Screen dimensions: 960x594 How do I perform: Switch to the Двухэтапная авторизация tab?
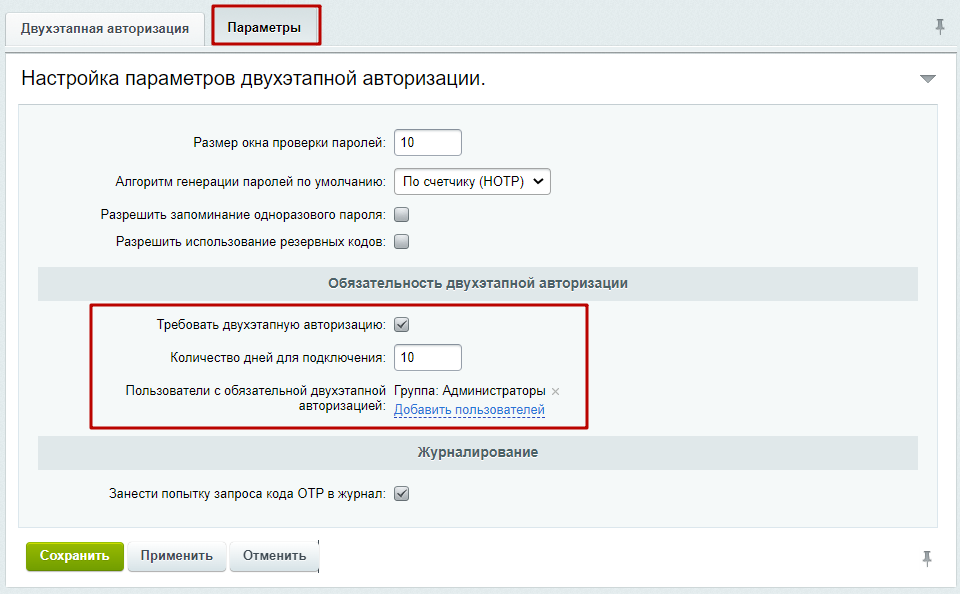click(104, 28)
